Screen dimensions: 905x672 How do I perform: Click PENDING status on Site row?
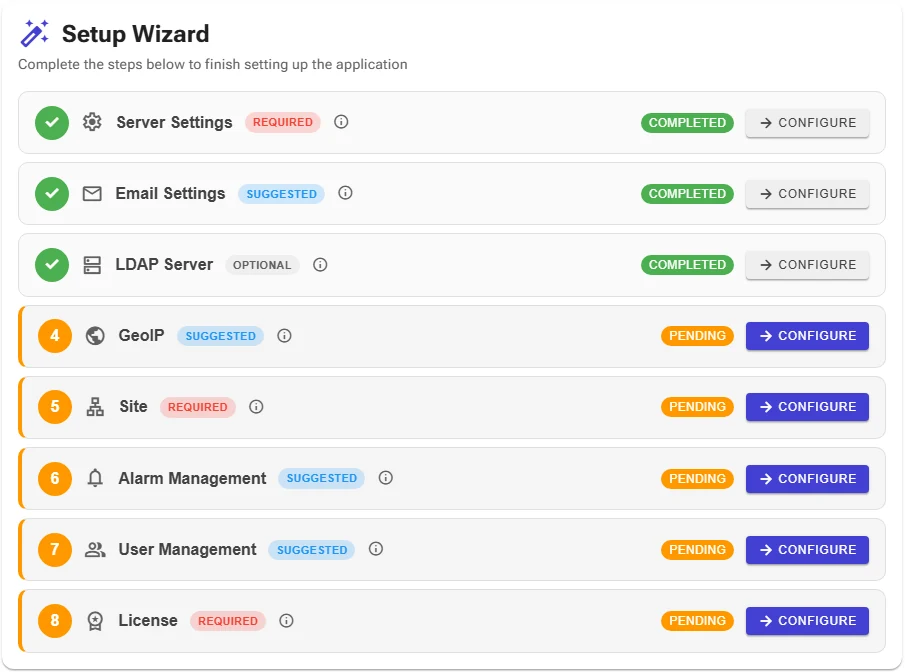coord(697,406)
